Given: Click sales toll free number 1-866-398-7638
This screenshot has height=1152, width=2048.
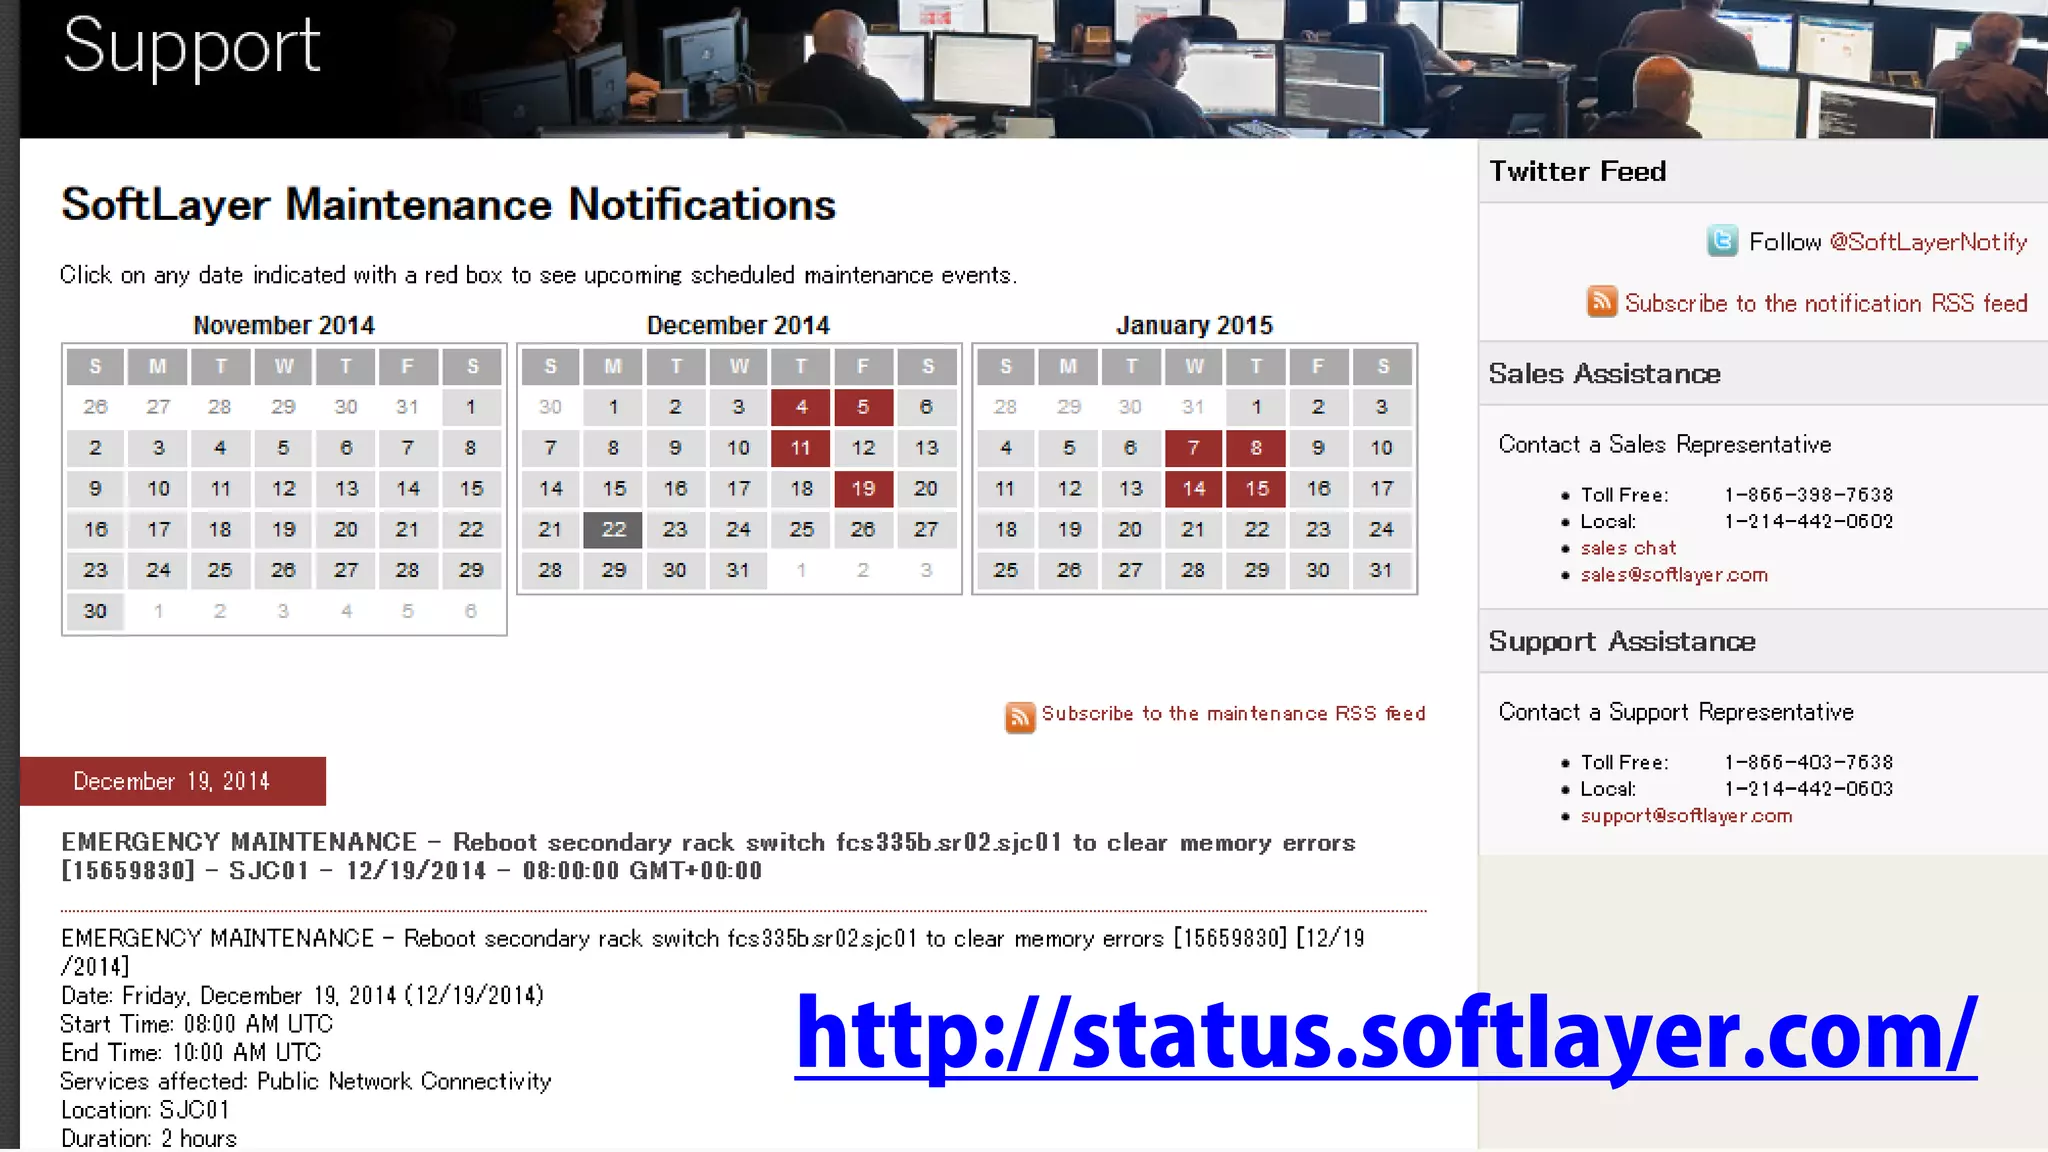Looking at the screenshot, I should pos(1808,495).
